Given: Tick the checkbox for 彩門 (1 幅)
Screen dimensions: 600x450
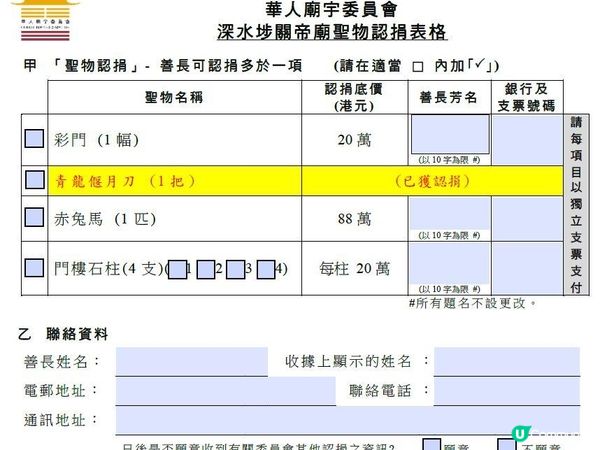Looking at the screenshot, I should click(x=34, y=138).
